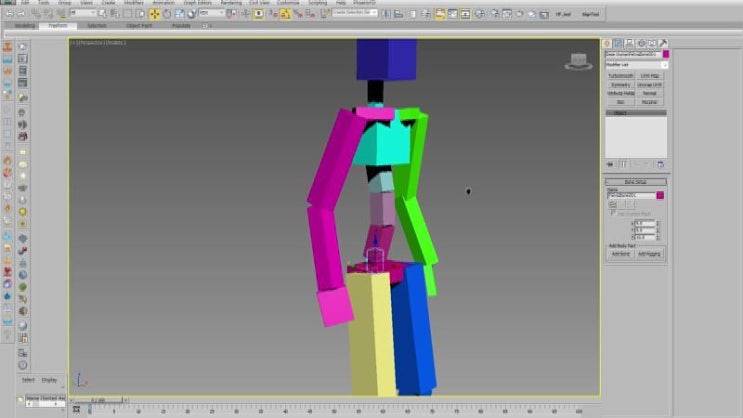Toggle Show End Result below stack
The width and height of the screenshot is (743, 418).
click(624, 164)
